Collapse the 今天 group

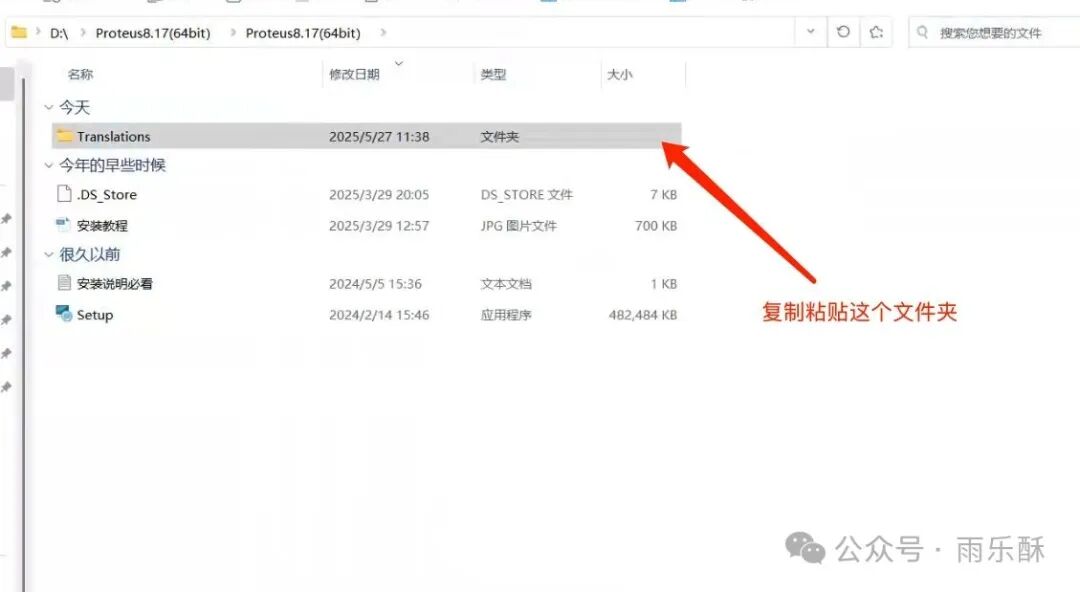pos(48,107)
